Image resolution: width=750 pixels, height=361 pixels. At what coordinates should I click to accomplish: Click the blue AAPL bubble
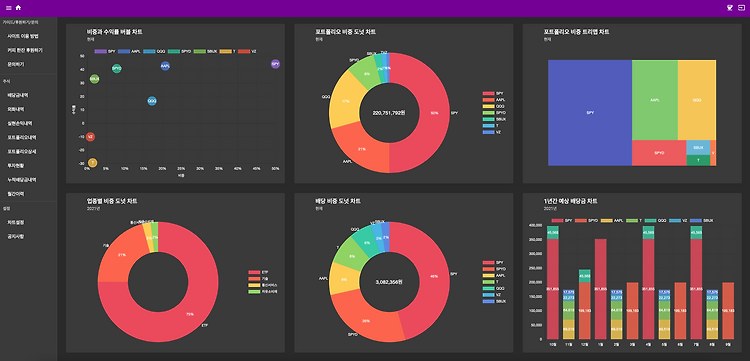point(165,66)
